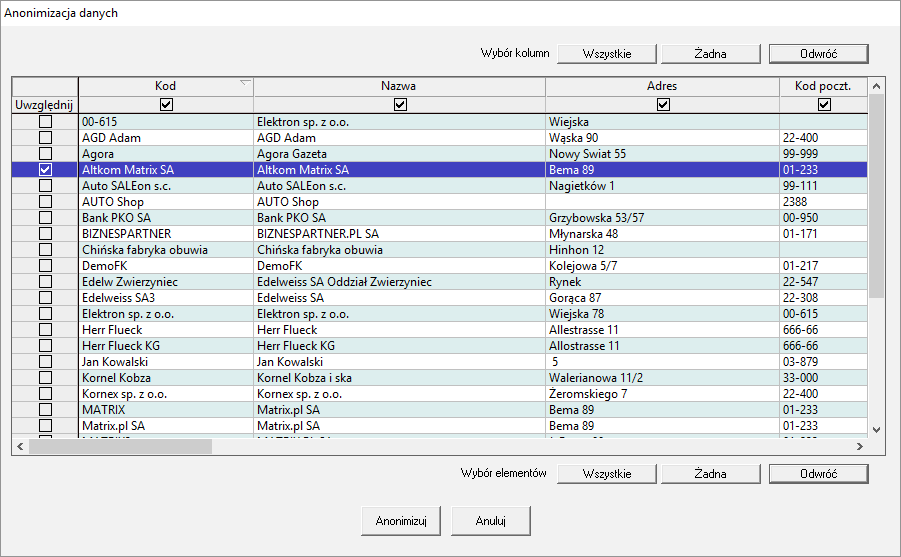This screenshot has width=901, height=557.
Task: Tick checkbox for Jan Kowalski row
Action: tap(45, 361)
